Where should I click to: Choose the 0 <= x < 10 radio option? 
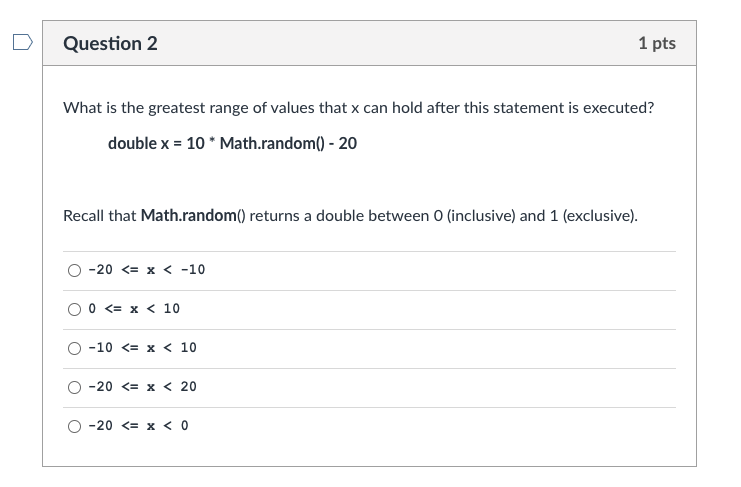74,309
